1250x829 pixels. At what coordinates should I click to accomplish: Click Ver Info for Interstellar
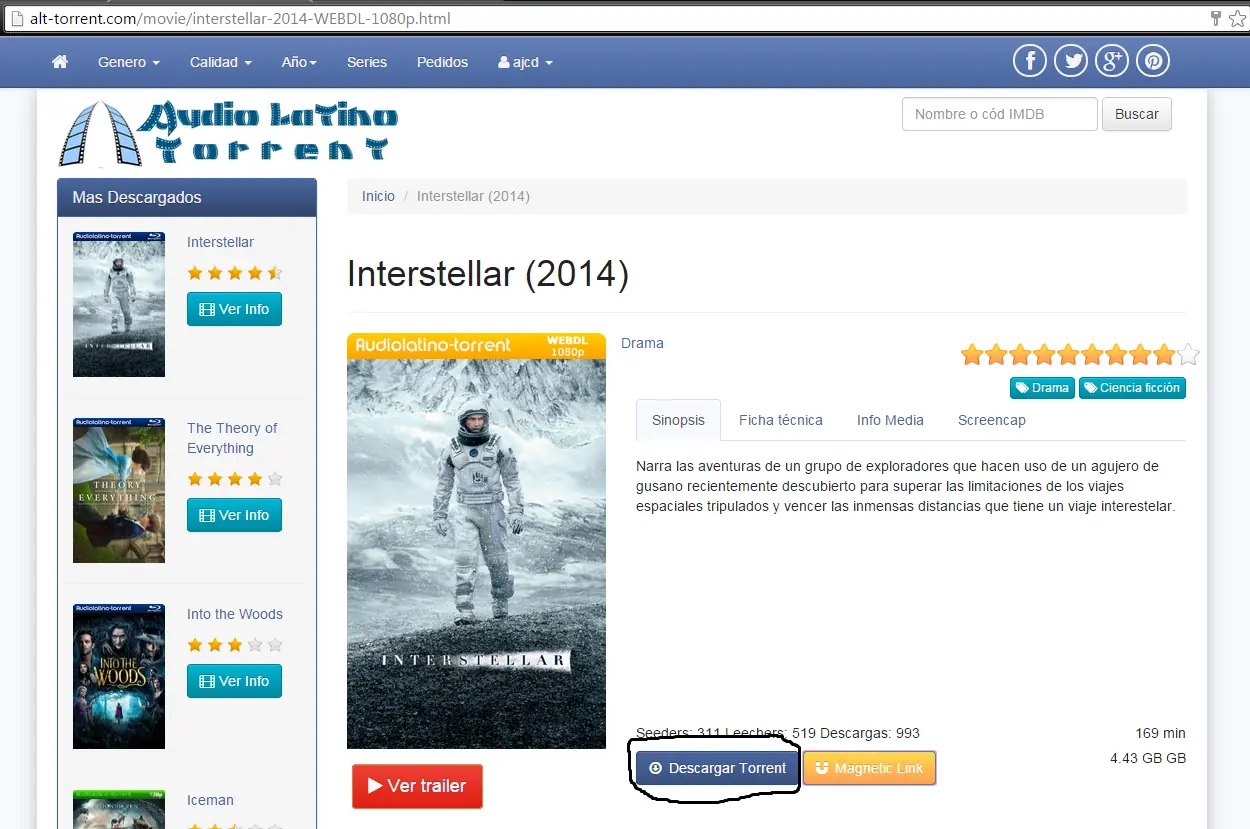(234, 309)
